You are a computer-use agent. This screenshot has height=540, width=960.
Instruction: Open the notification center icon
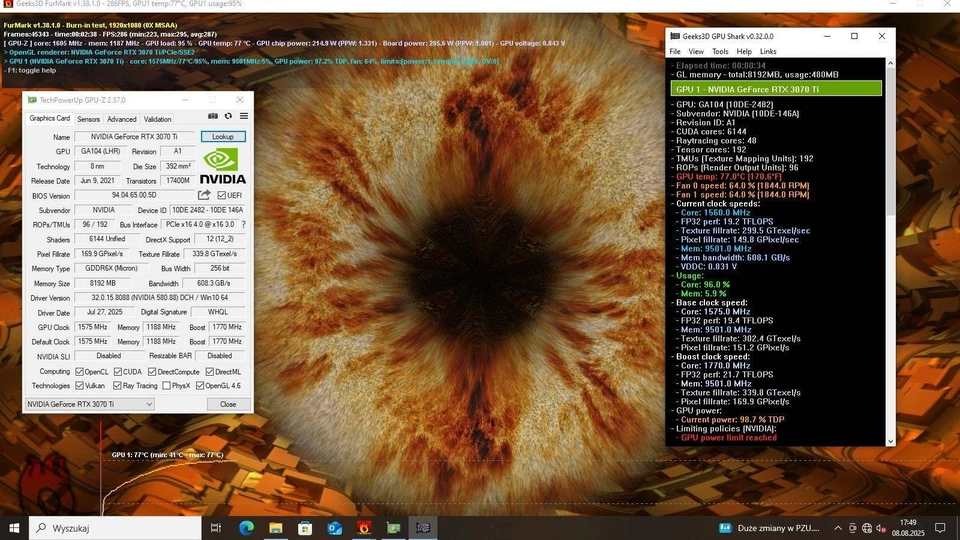click(940, 528)
